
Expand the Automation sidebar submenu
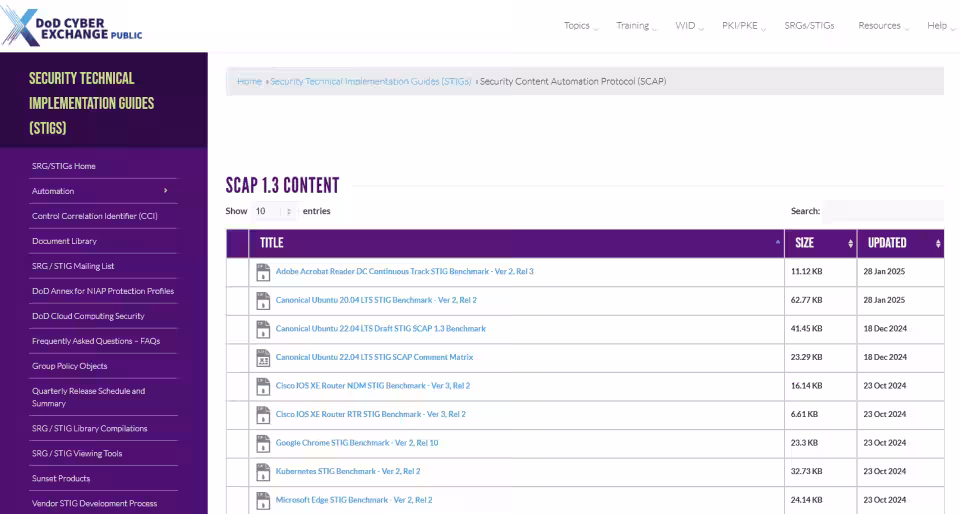[x=165, y=191]
